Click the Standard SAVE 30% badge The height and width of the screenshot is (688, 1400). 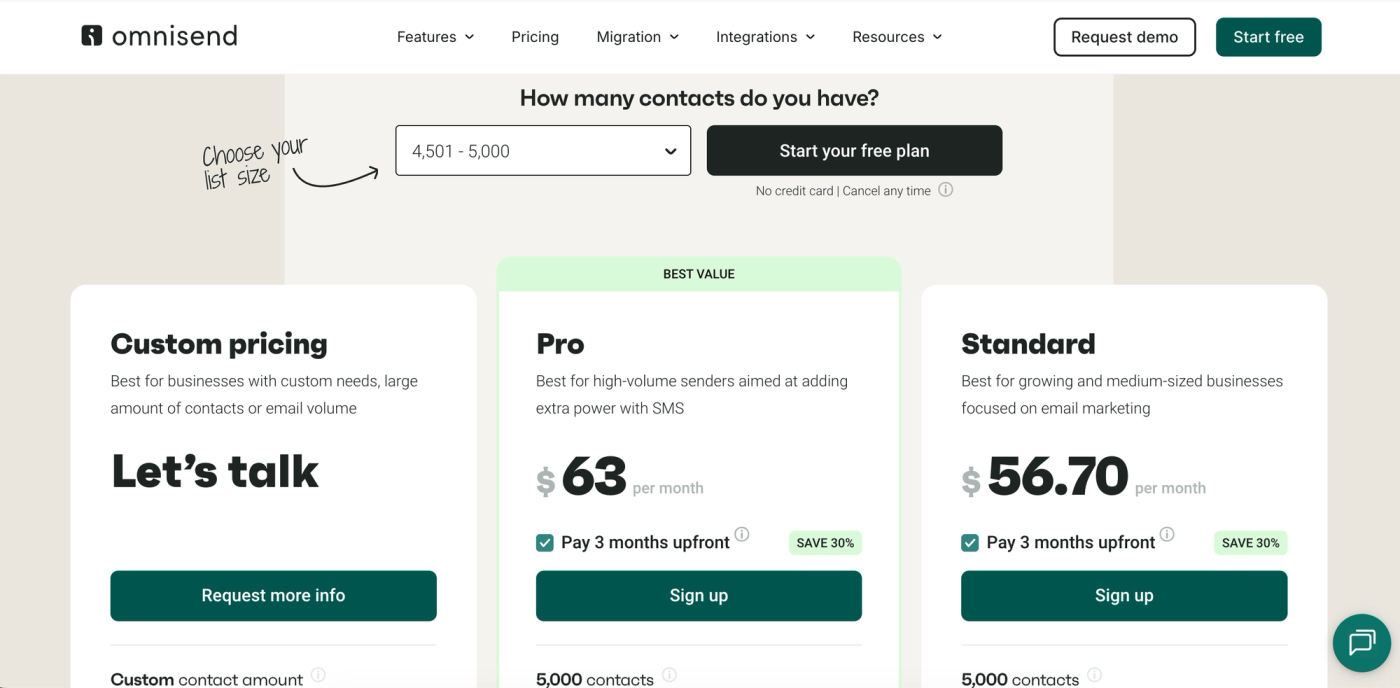tap(1250, 543)
